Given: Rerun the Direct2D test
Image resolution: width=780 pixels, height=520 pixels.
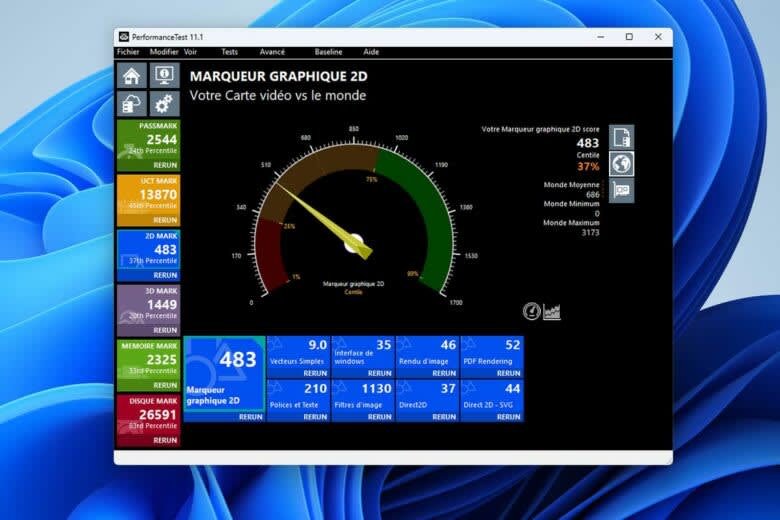Looking at the screenshot, I should pyautogui.click(x=443, y=417).
